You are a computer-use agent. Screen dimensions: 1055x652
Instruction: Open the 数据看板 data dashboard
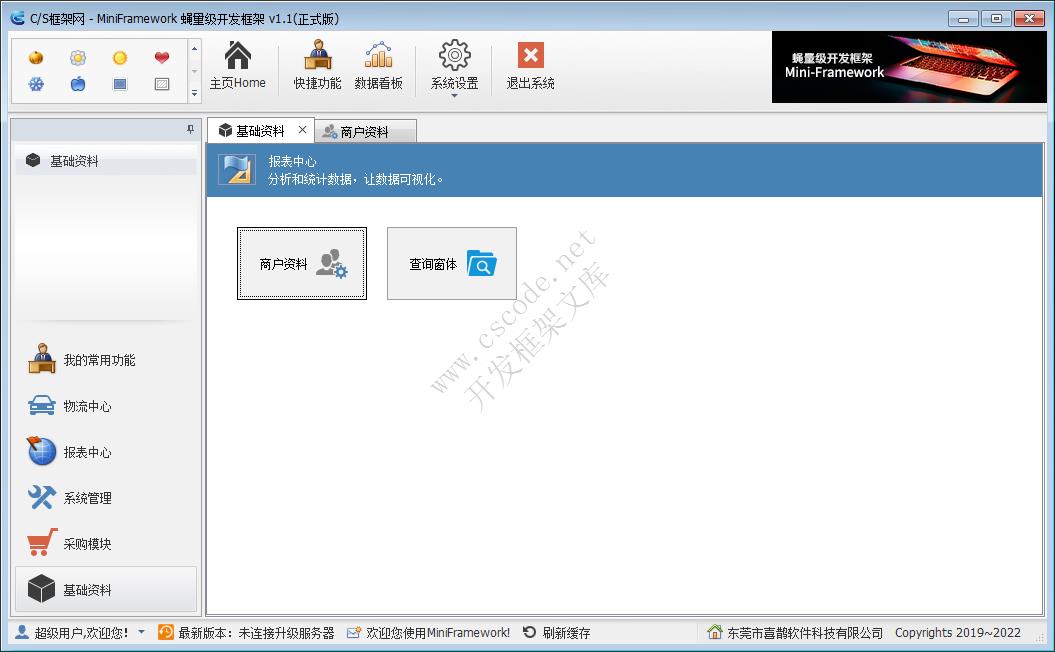pyautogui.click(x=379, y=65)
